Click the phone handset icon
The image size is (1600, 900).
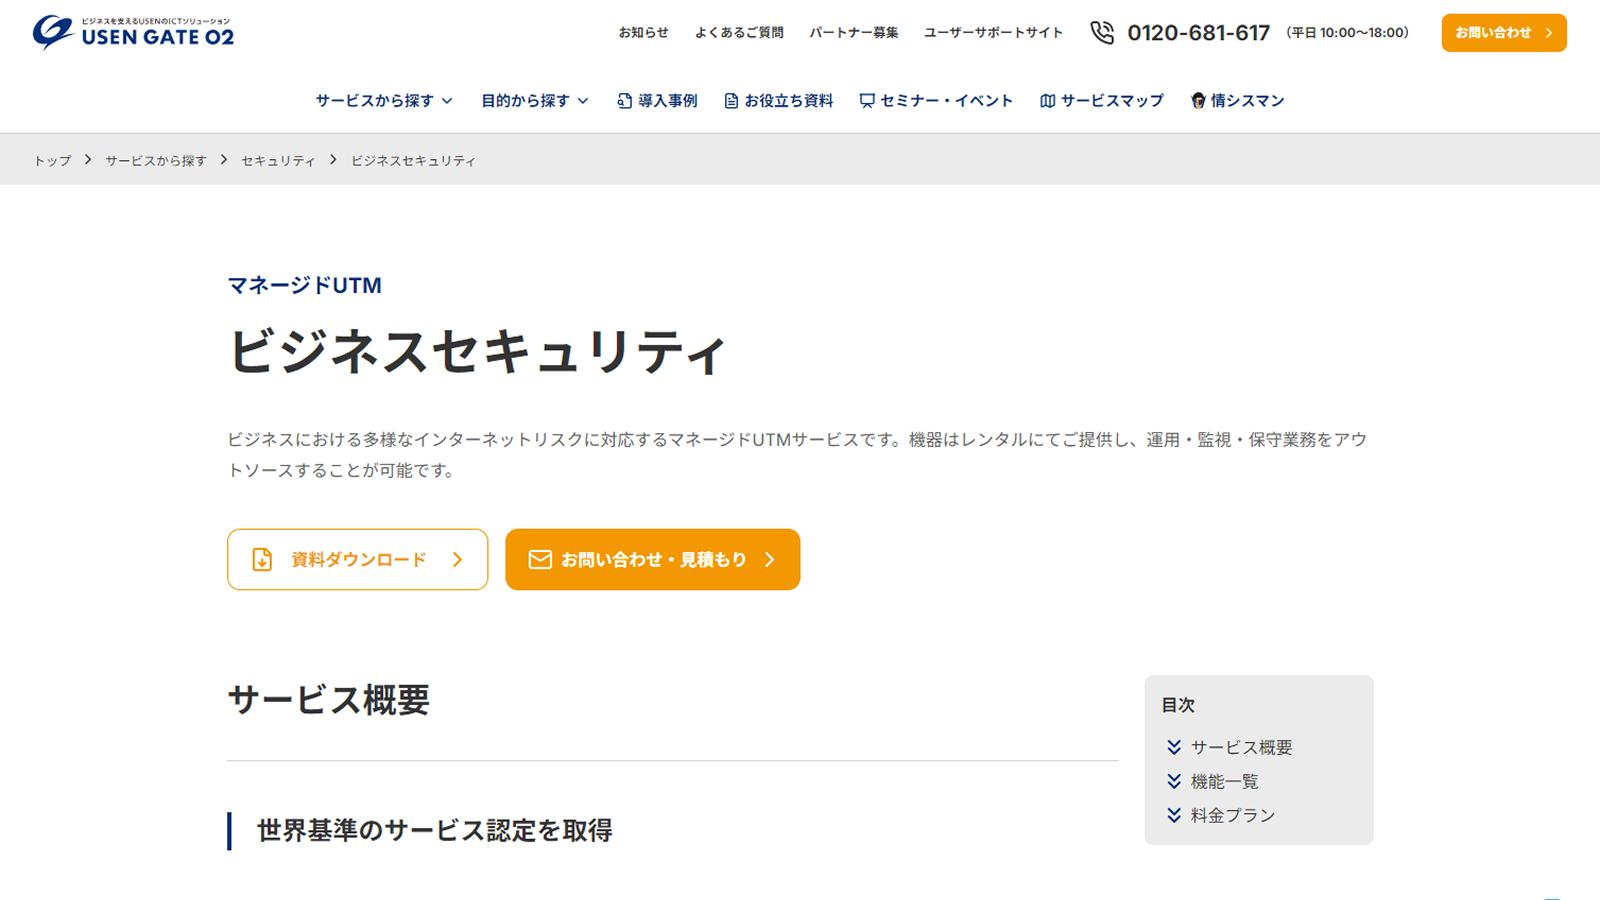[x=1102, y=33]
